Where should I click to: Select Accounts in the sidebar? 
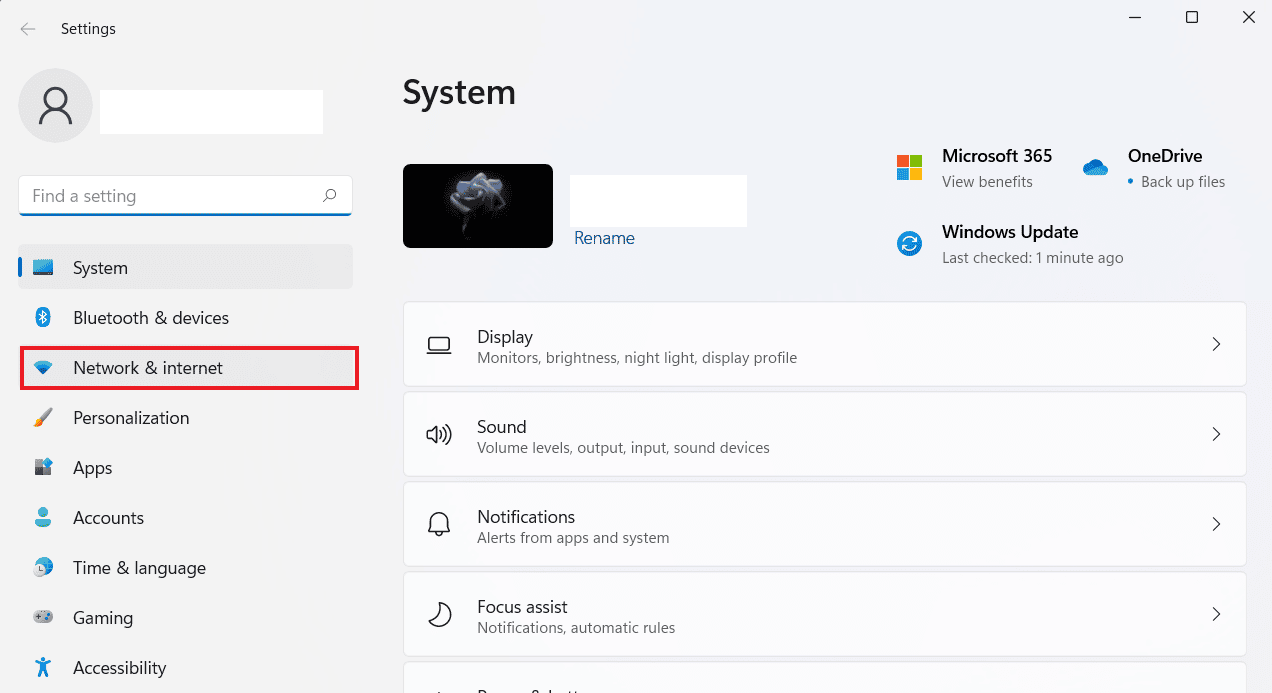point(186,517)
